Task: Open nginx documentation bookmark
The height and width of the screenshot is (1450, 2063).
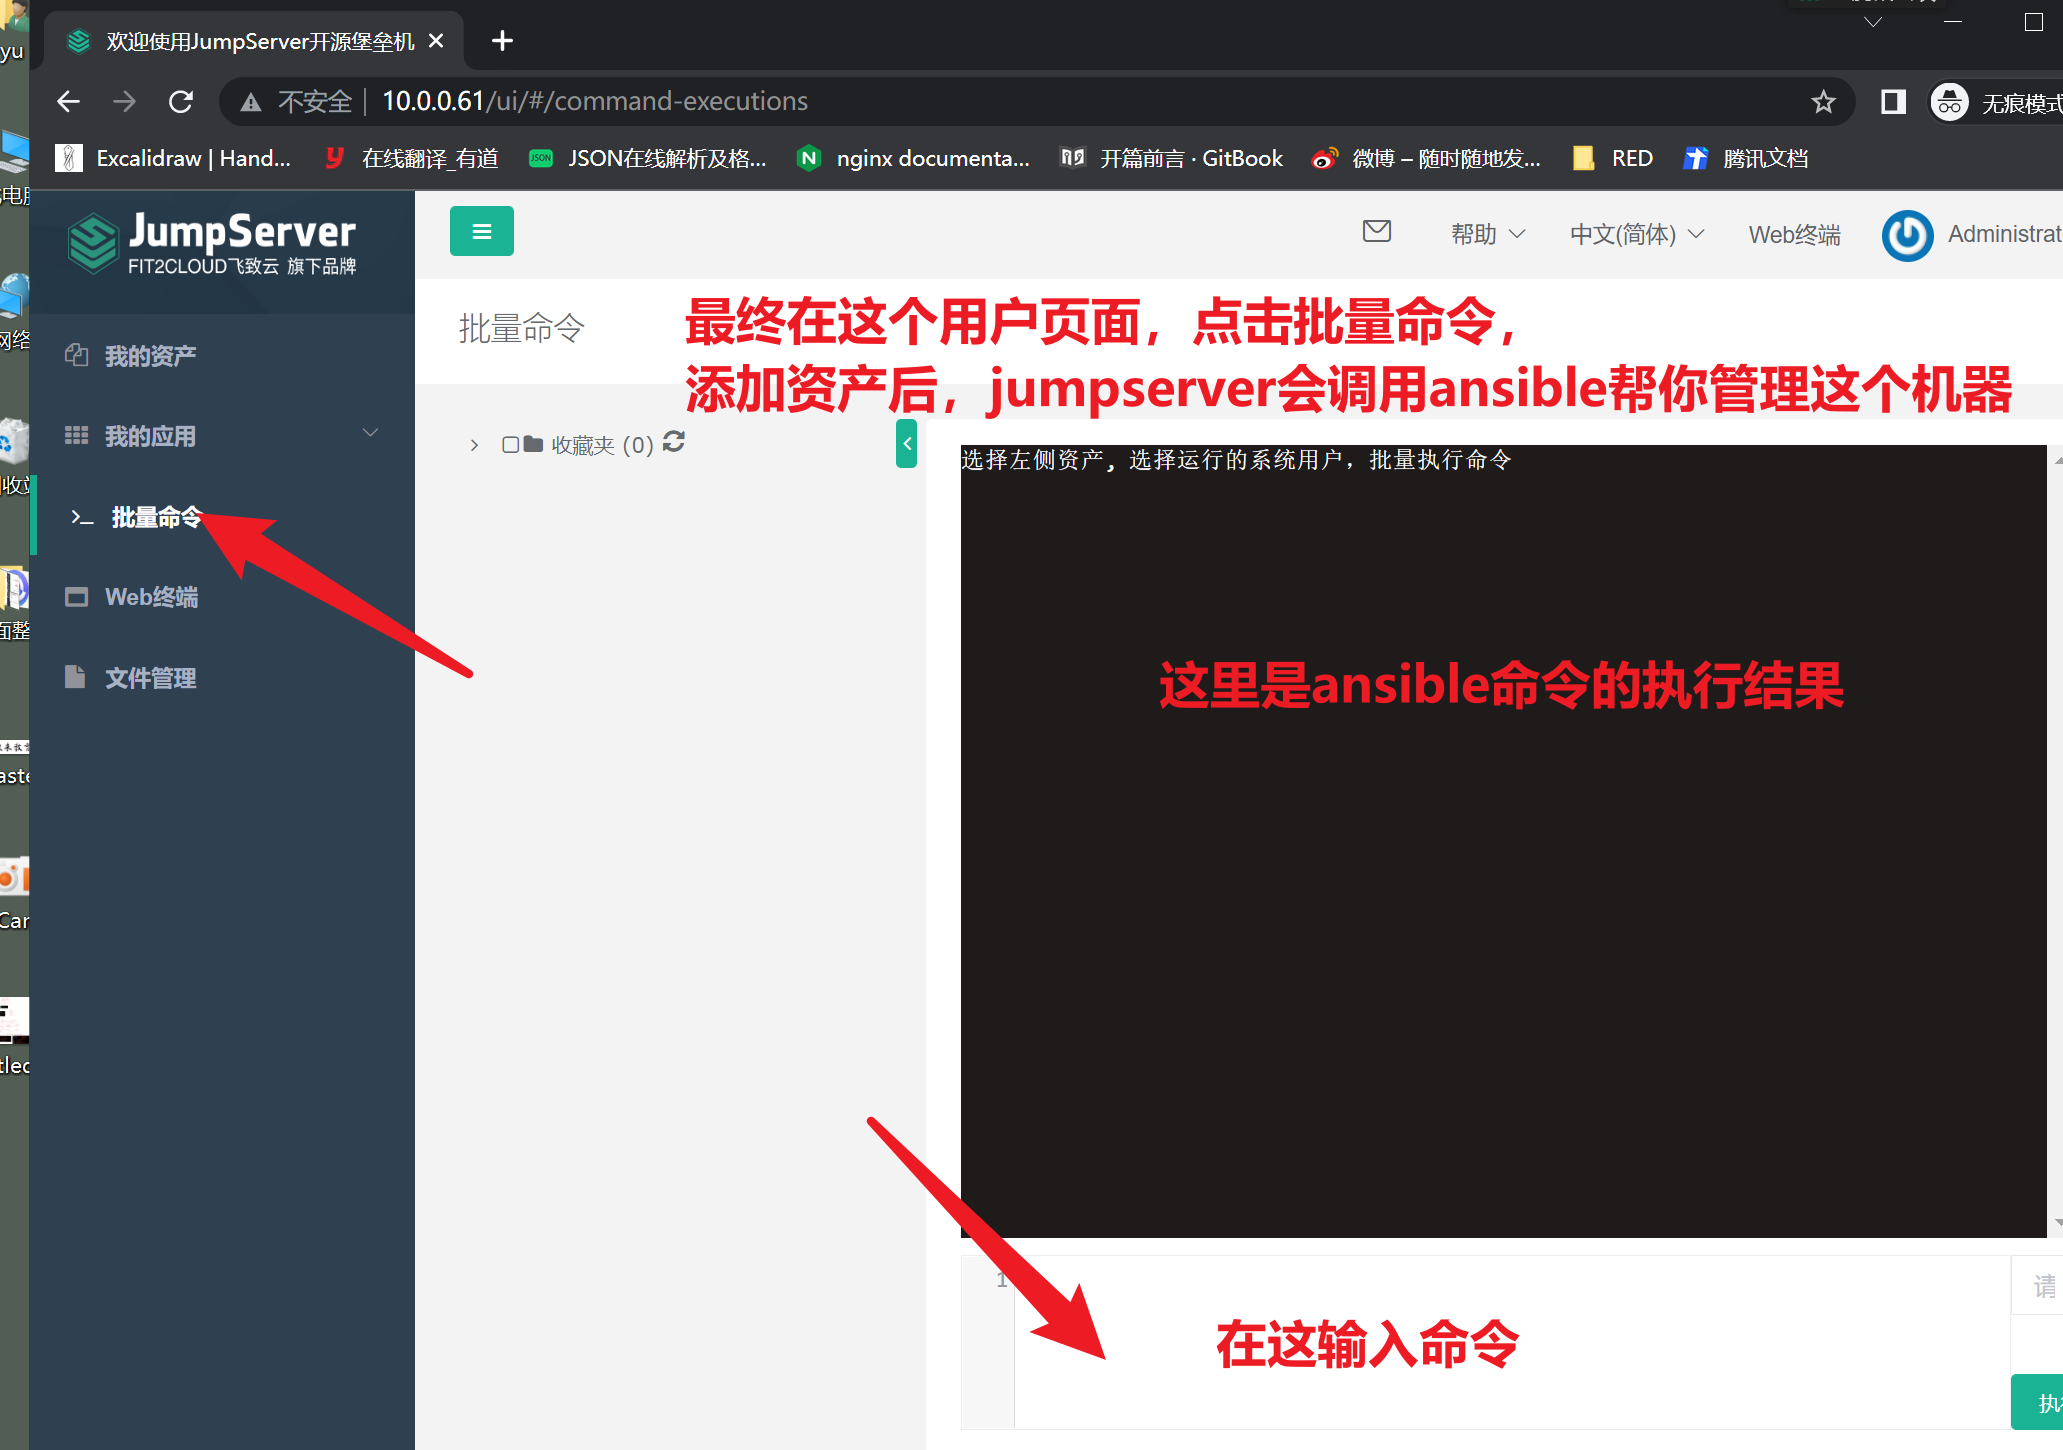Action: pos(913,158)
